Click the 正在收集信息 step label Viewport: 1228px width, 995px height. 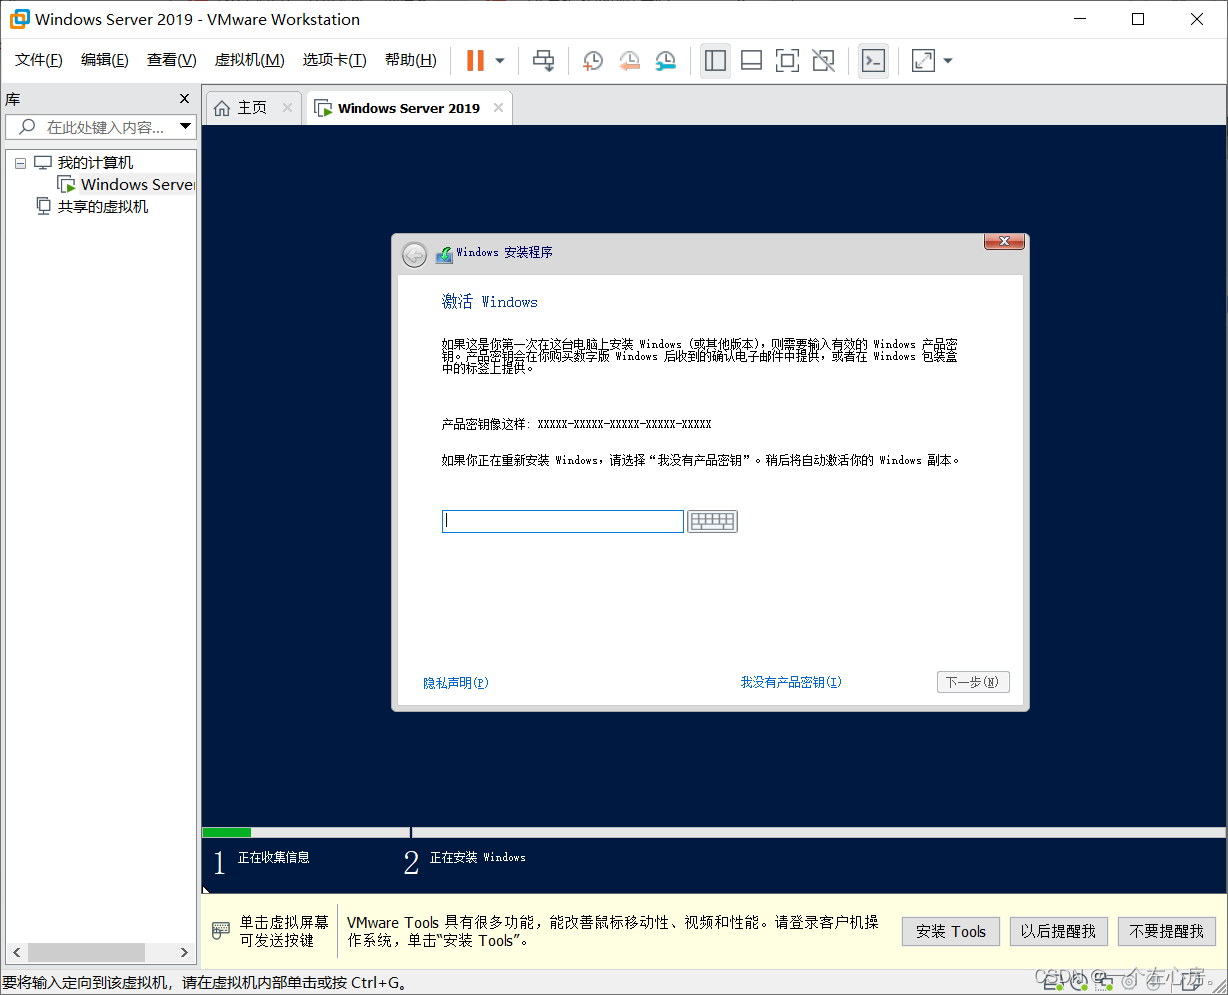pyautogui.click(x=274, y=857)
